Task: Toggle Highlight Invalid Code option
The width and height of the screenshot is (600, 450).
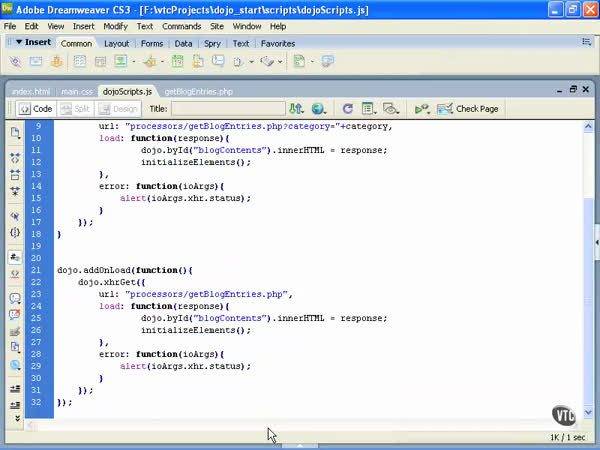Action: point(15,274)
